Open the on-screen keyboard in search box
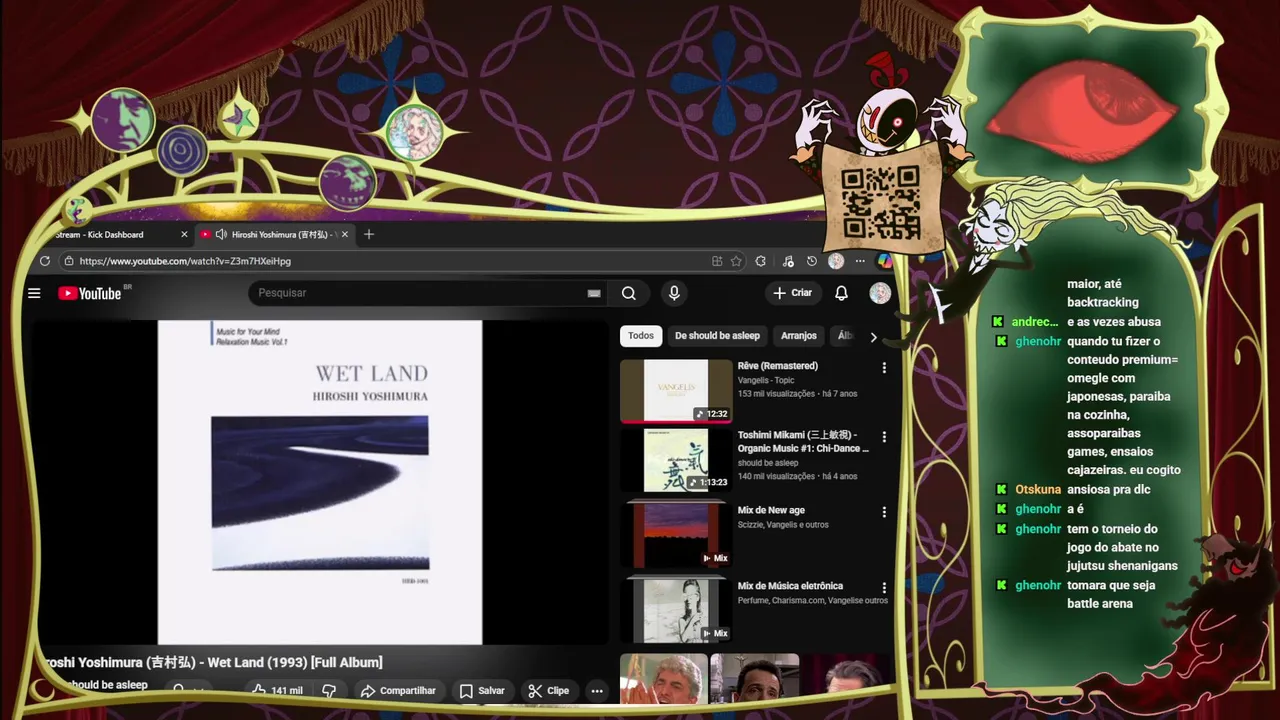This screenshot has height=720, width=1280. coord(594,293)
